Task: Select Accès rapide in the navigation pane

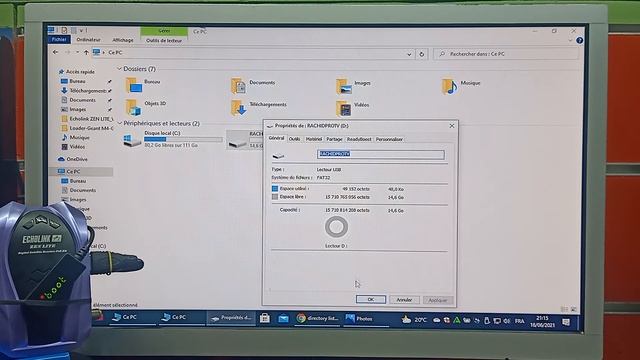Action: point(80,72)
